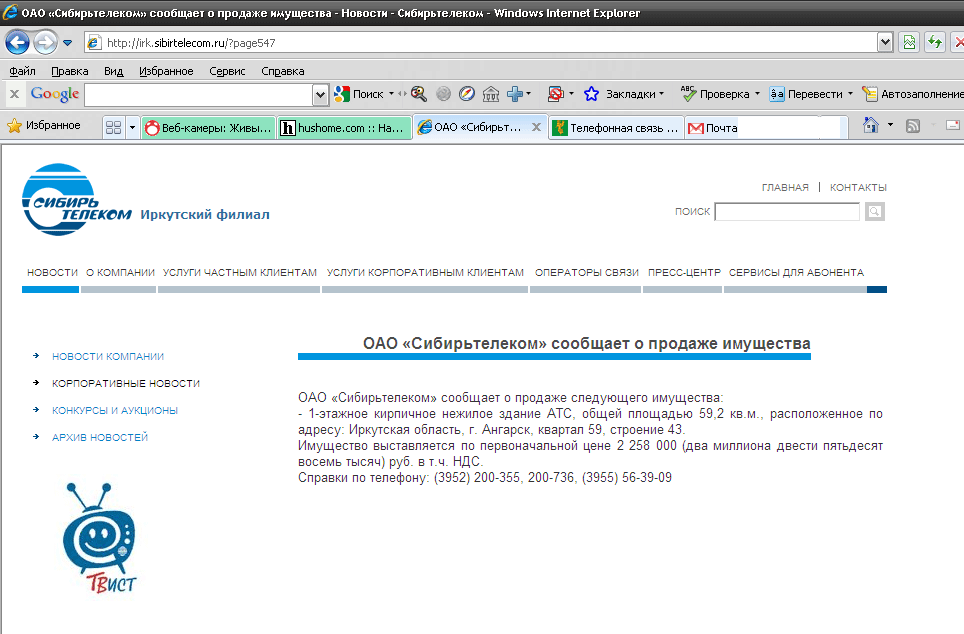This screenshot has width=964, height=634.
Task: Click the Google toolbar search box
Action: coord(199,95)
